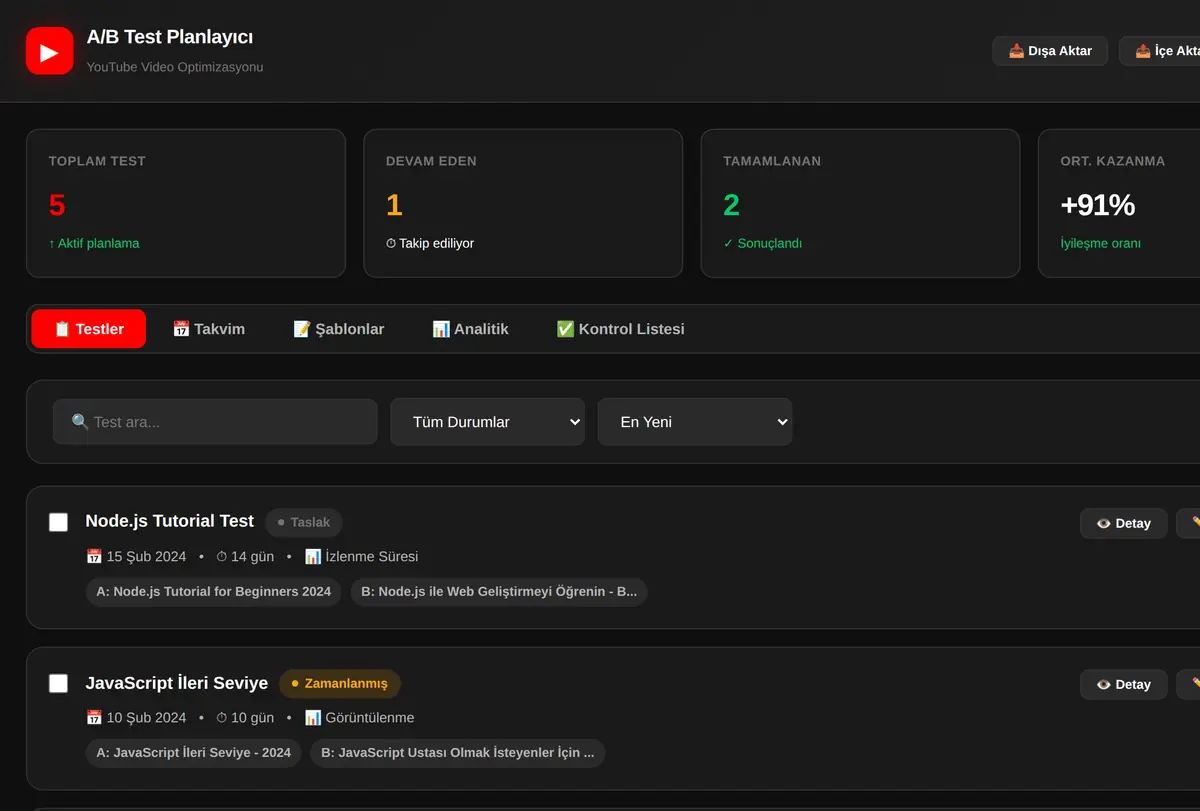This screenshot has height=811, width=1200.
Task: Click the İçe Aktar button
Action: pyautogui.click(x=1160, y=51)
